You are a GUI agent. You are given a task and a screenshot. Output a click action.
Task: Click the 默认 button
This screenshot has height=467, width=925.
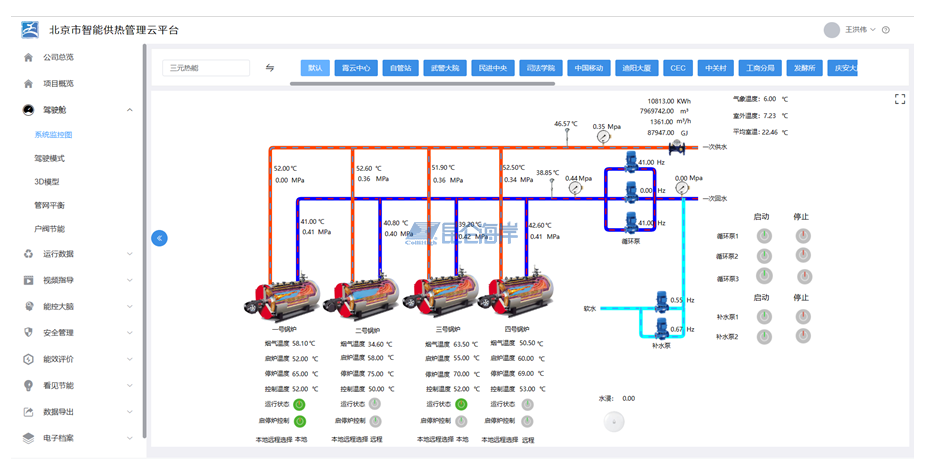point(315,68)
